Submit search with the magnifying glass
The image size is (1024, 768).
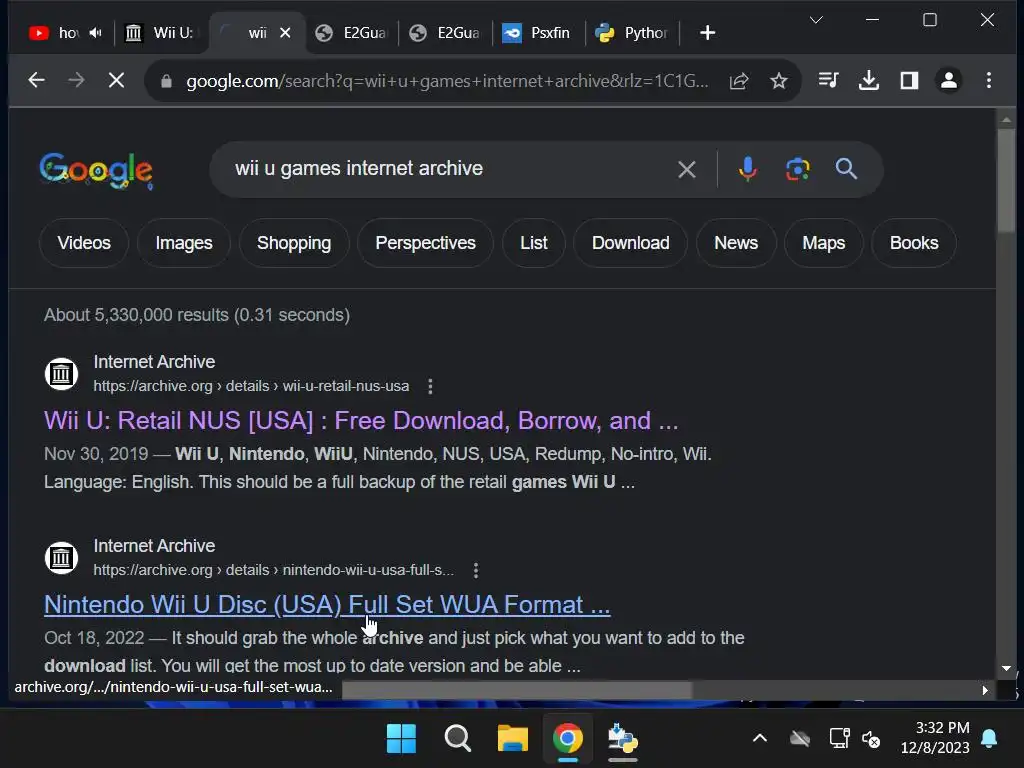(x=846, y=169)
